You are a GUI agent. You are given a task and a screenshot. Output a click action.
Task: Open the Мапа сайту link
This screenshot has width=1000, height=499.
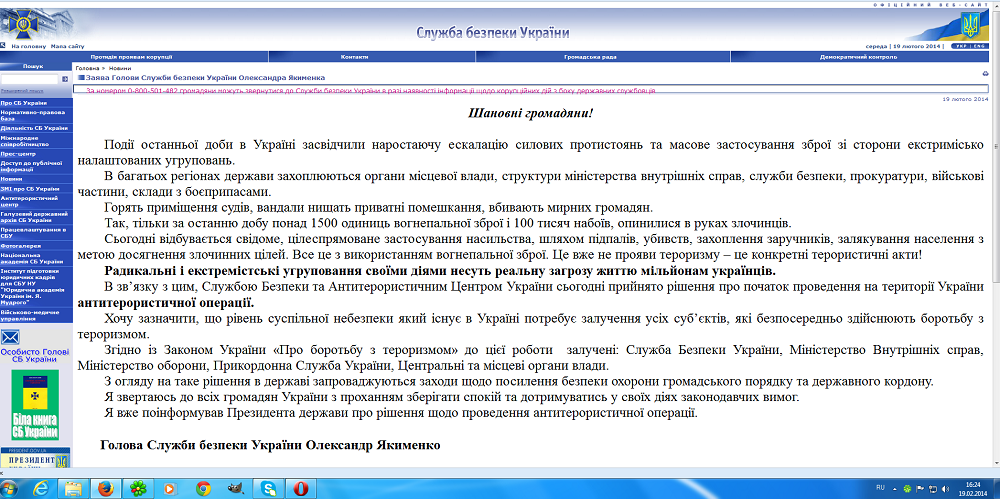pyautogui.click(x=67, y=46)
